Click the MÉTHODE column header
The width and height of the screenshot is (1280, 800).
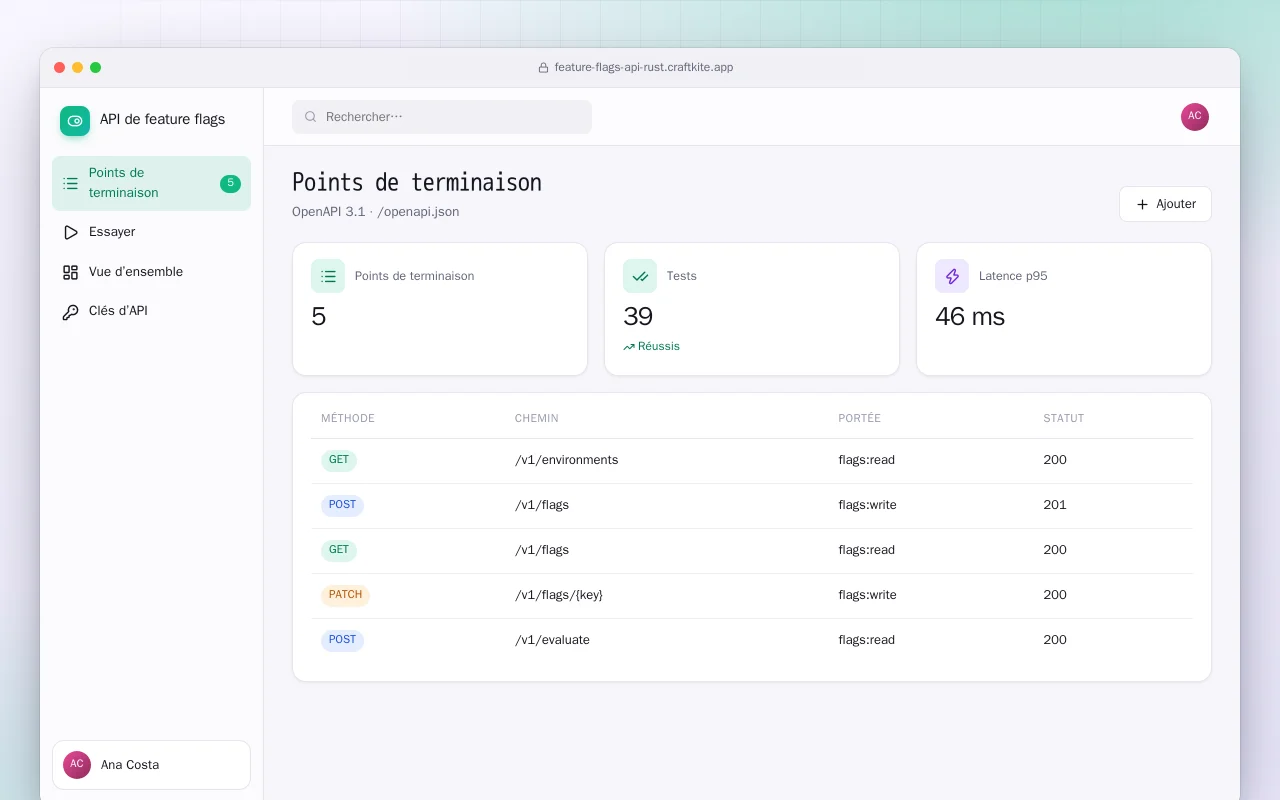[x=348, y=419]
